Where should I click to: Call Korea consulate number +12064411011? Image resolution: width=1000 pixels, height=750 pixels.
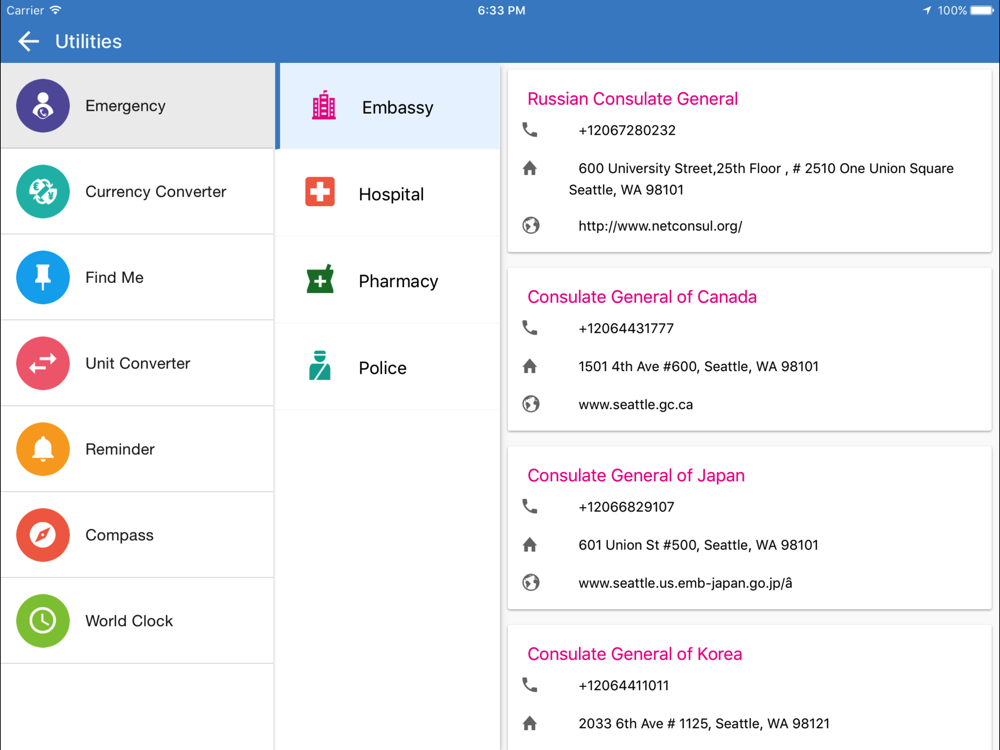coord(623,685)
